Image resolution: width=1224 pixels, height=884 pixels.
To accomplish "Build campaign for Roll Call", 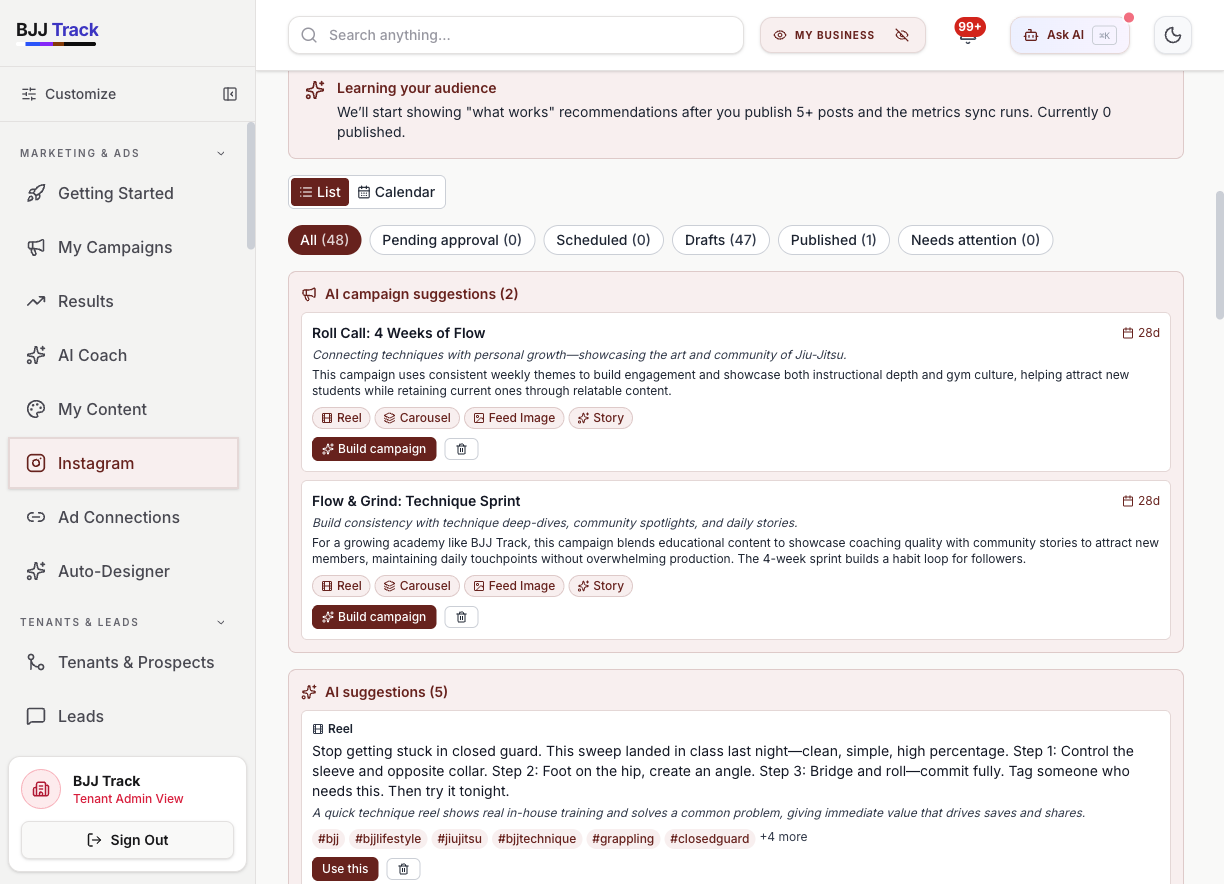I will point(374,449).
